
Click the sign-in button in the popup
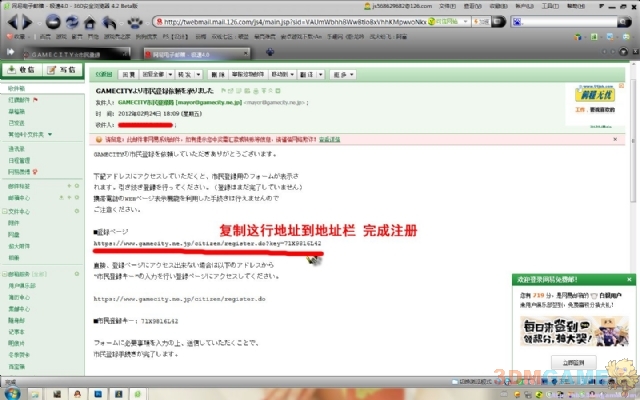pyautogui.click(x=572, y=362)
